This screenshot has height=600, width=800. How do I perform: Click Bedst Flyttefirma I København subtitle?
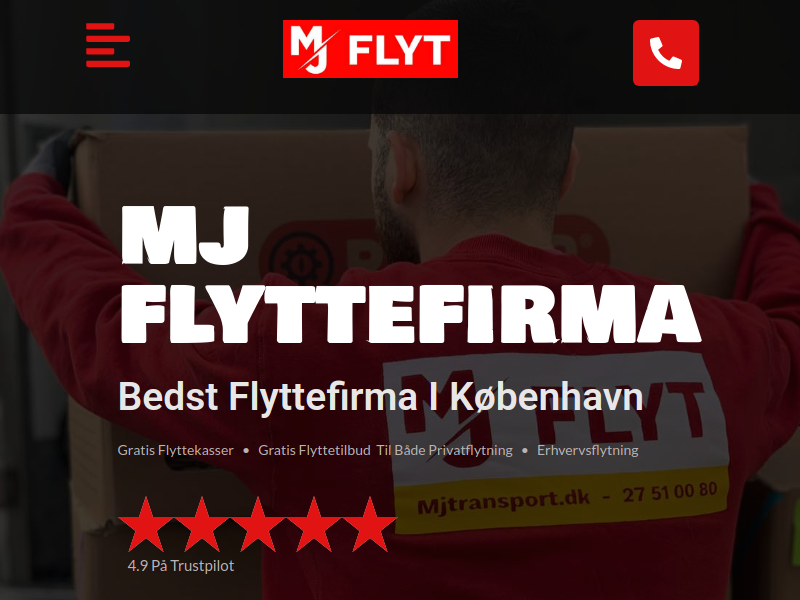(381, 396)
